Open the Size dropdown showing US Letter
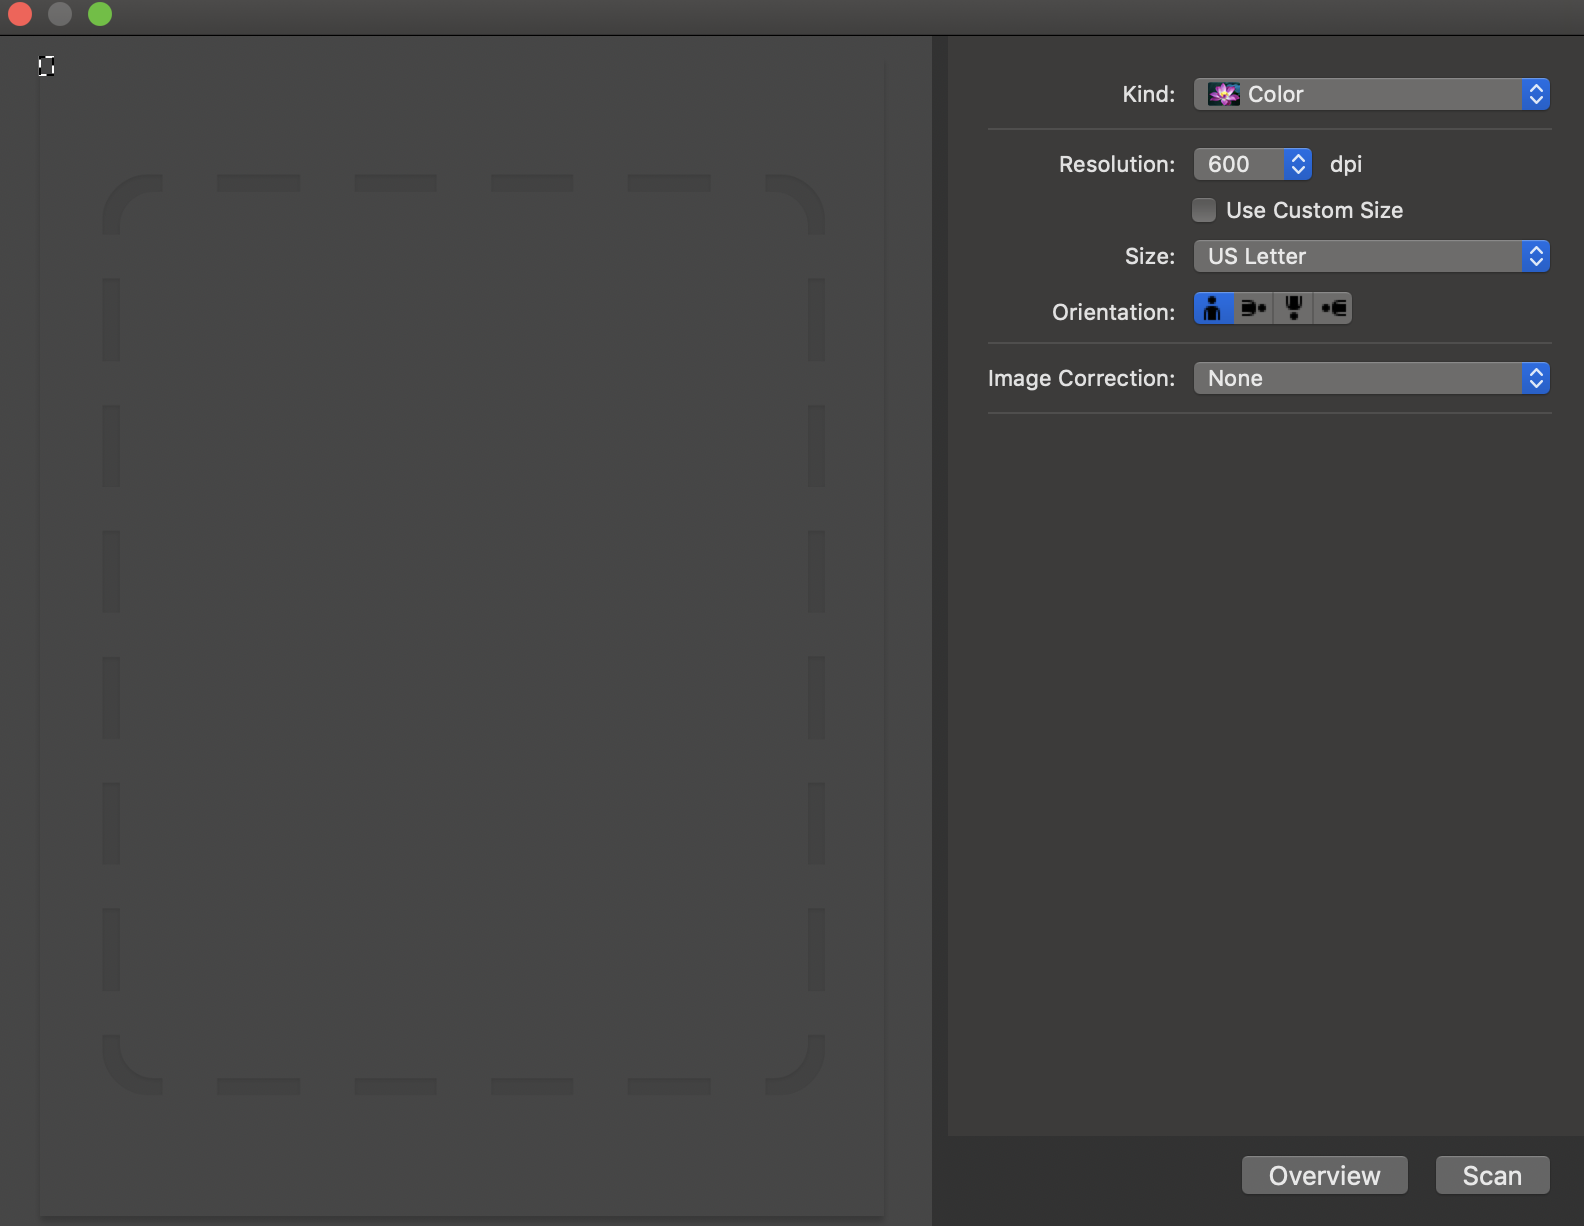Image resolution: width=1584 pixels, height=1226 pixels. 1371,256
